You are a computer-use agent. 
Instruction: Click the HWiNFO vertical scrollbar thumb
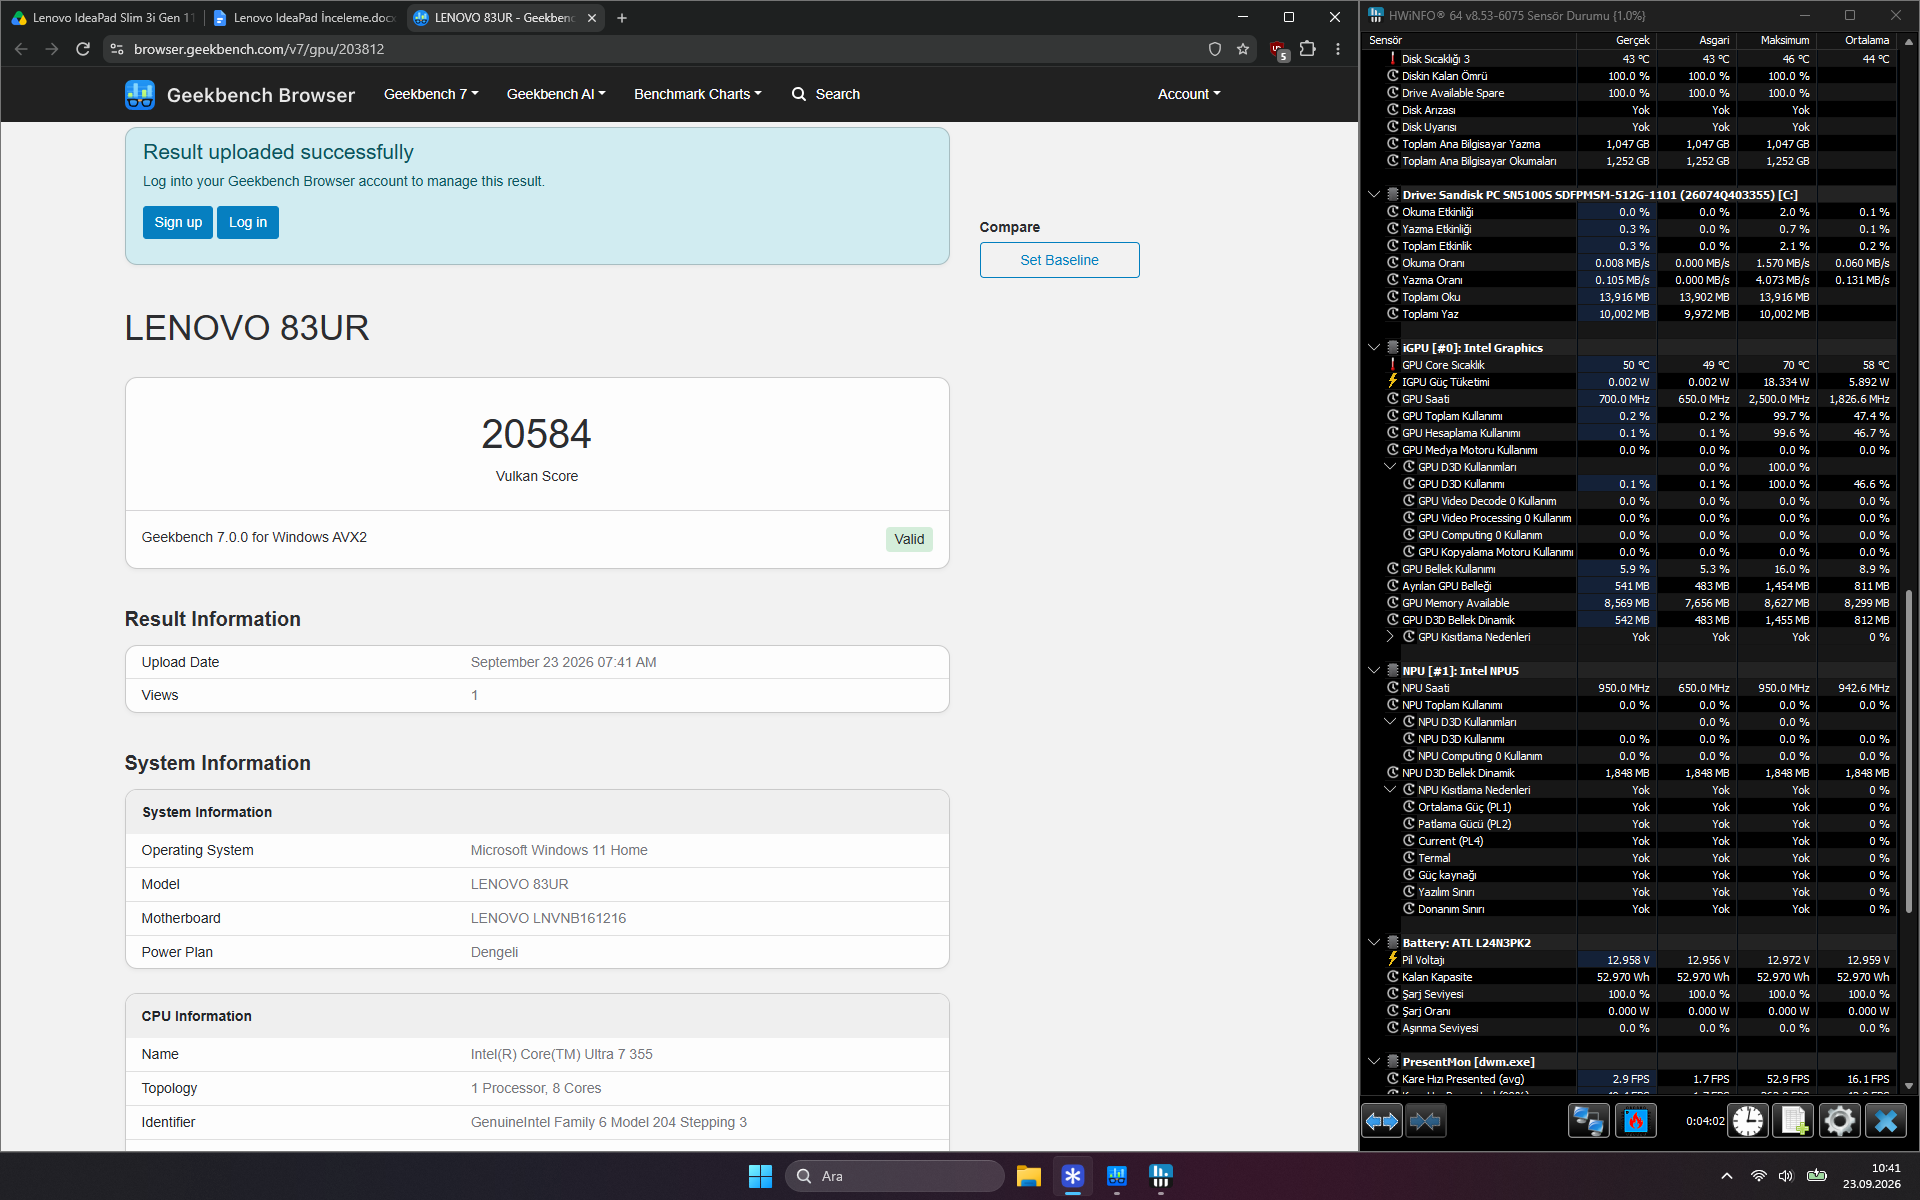click(1909, 750)
